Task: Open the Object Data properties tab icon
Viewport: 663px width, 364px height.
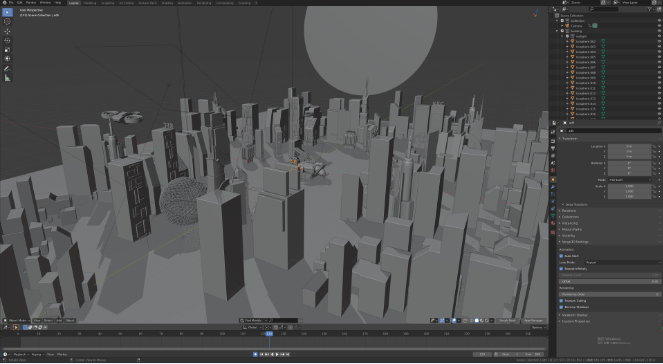Action: pos(553,216)
